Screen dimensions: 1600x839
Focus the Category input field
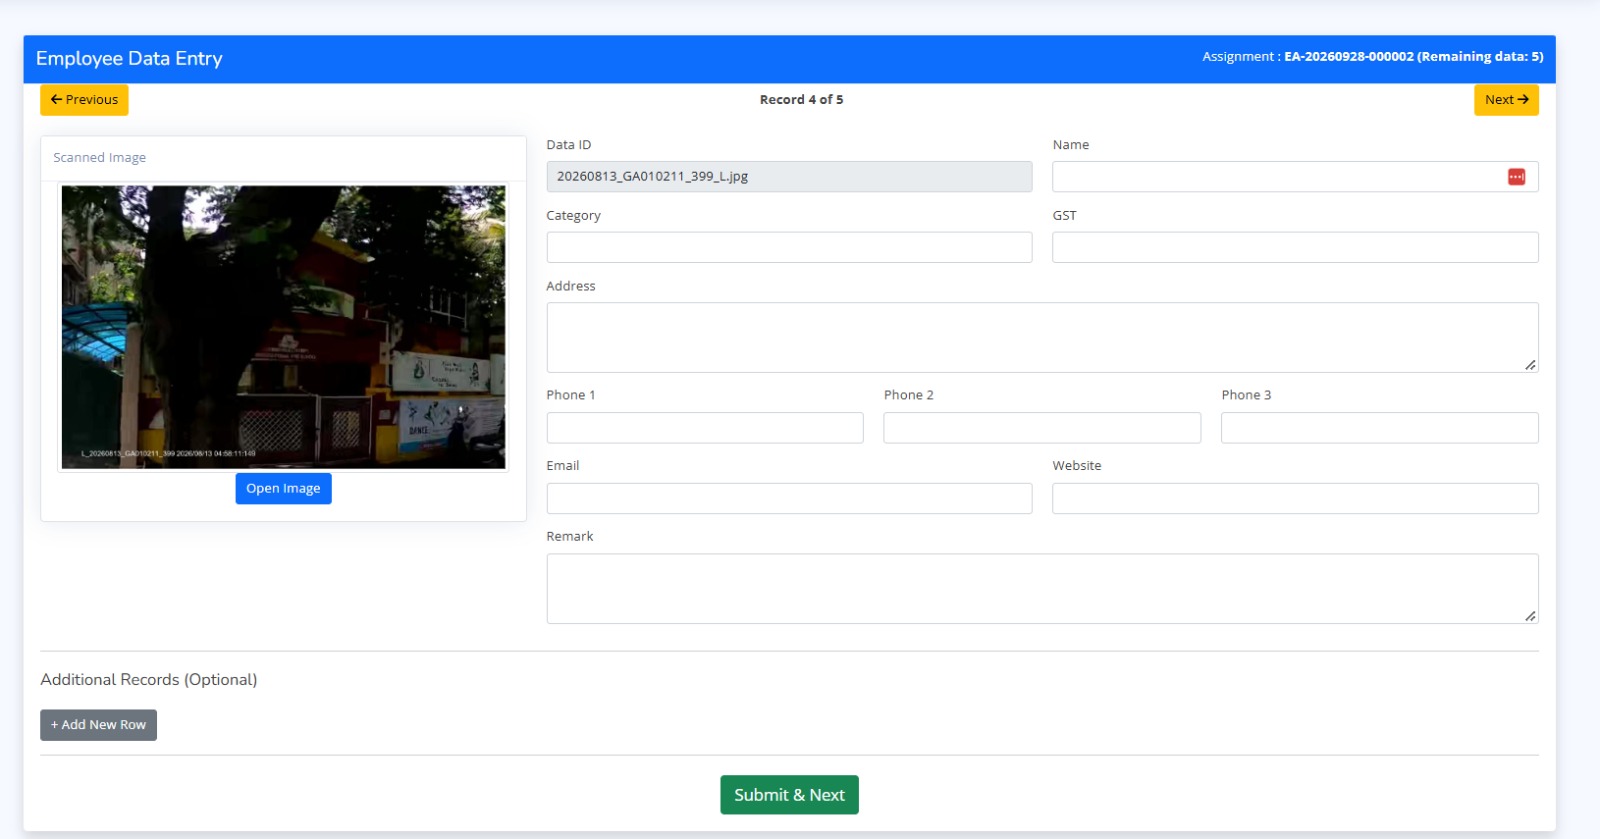789,247
